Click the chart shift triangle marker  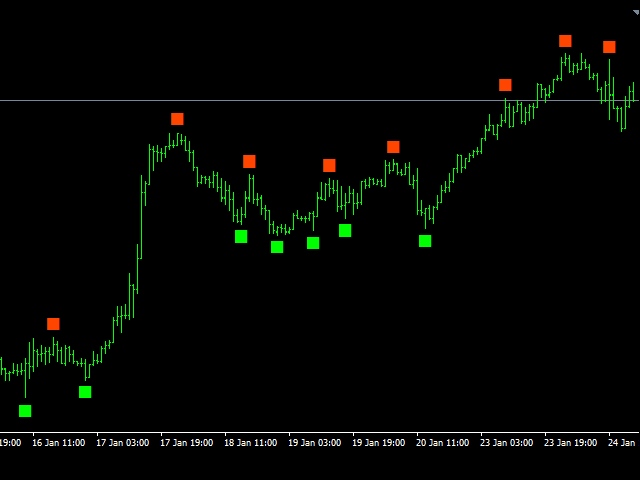tap(636, 13)
